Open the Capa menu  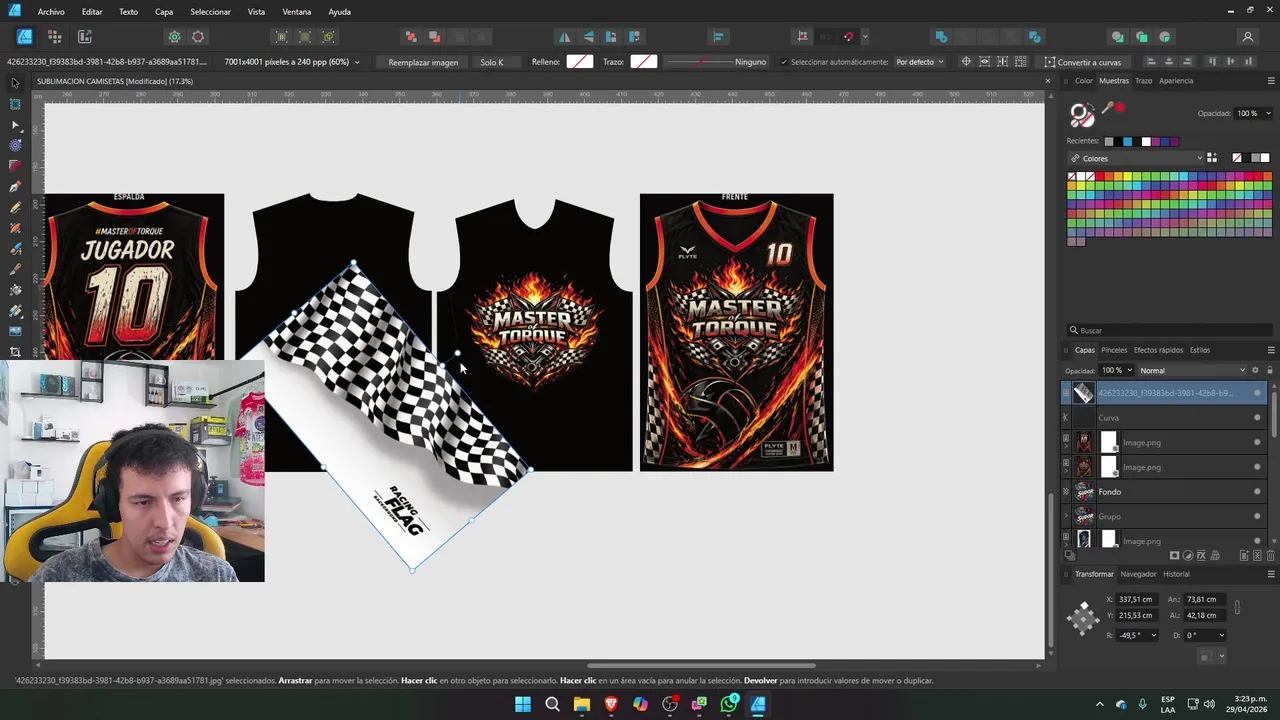coord(164,12)
